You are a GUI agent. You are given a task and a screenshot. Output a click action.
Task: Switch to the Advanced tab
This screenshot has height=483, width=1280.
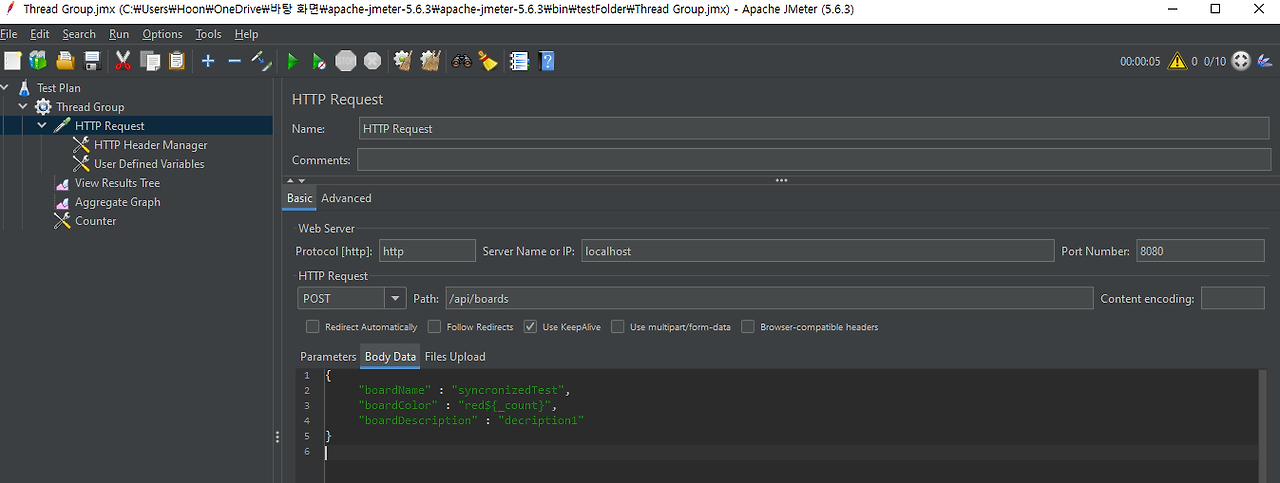pyautogui.click(x=346, y=198)
